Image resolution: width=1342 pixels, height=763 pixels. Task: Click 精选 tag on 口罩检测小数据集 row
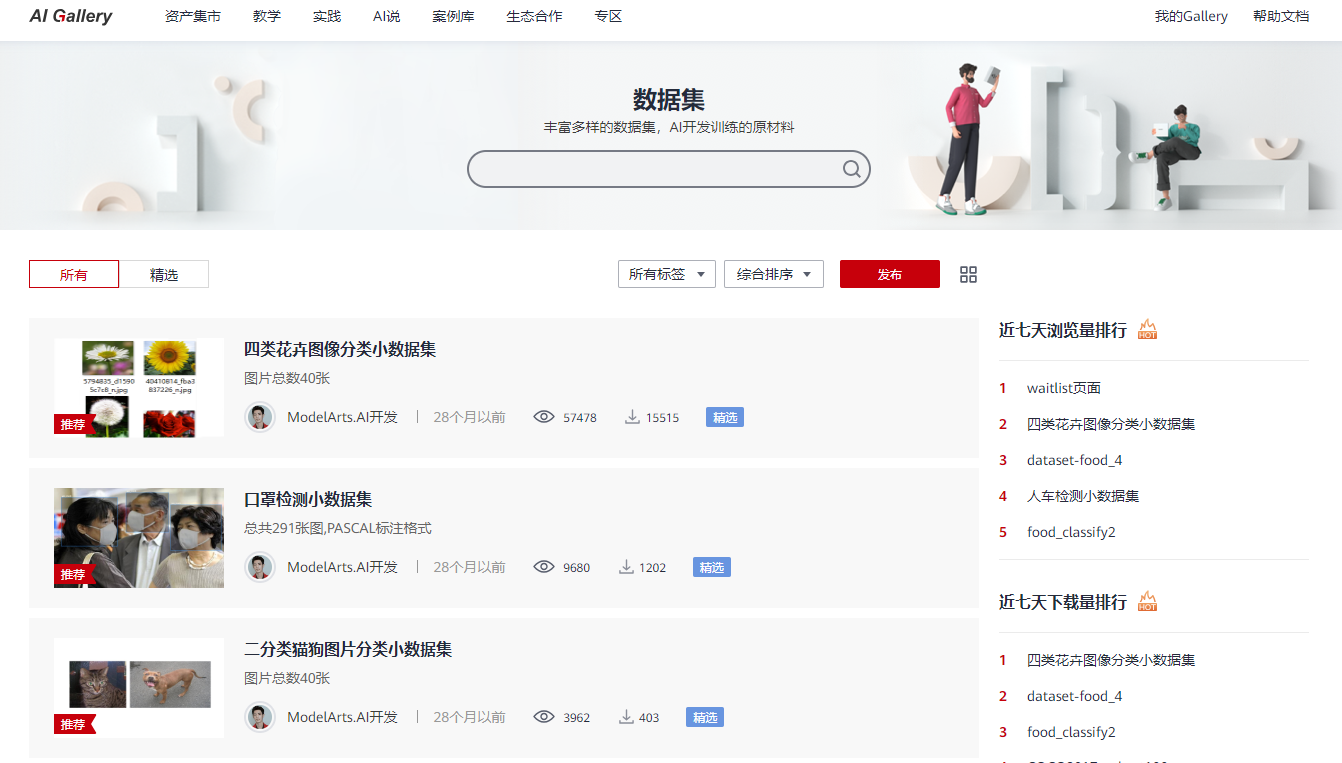pyautogui.click(x=712, y=567)
